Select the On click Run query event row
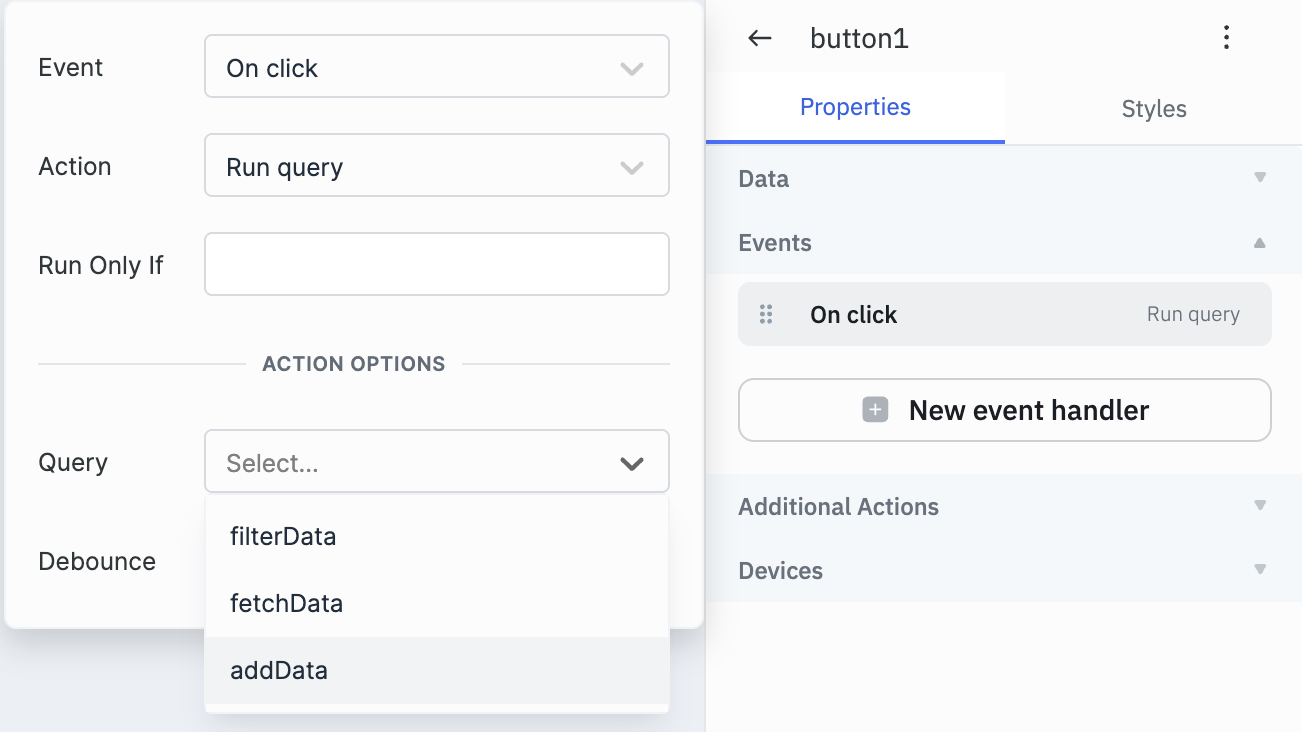The image size is (1302, 732). coord(1004,315)
